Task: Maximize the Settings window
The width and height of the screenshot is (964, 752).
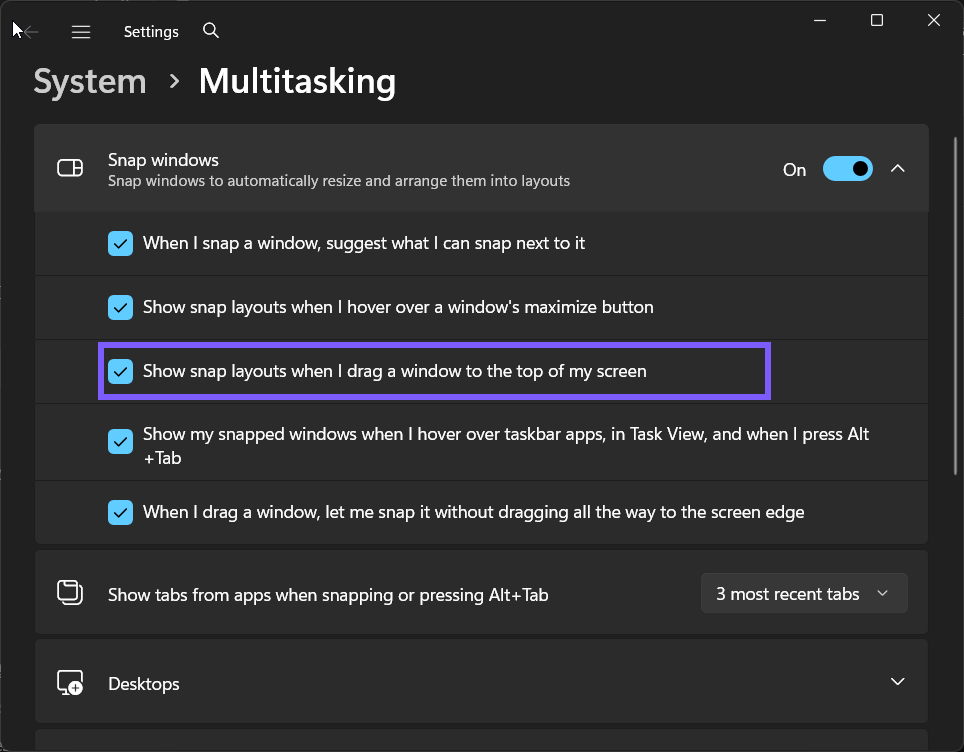Action: pyautogui.click(x=877, y=20)
